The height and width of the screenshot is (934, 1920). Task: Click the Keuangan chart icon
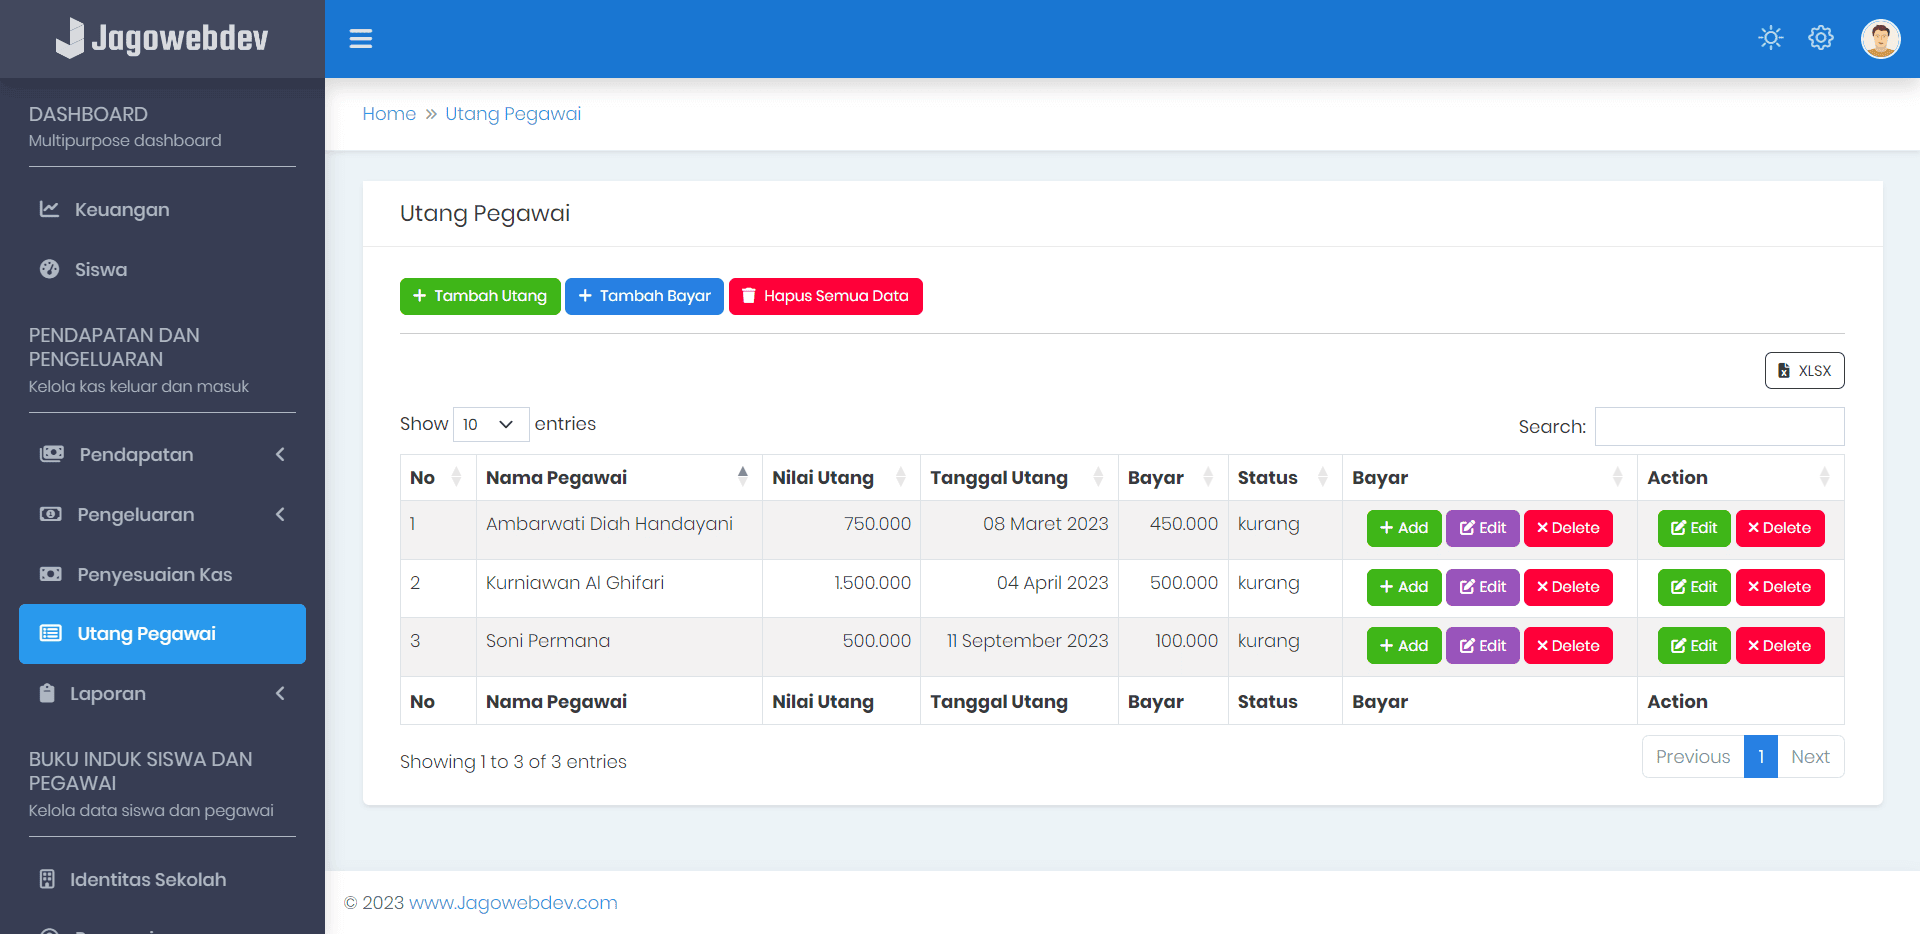[x=49, y=209]
